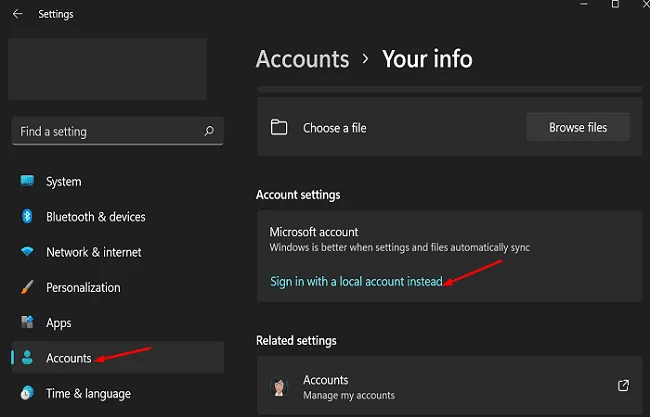Go to Personalization settings

[x=118, y=287]
